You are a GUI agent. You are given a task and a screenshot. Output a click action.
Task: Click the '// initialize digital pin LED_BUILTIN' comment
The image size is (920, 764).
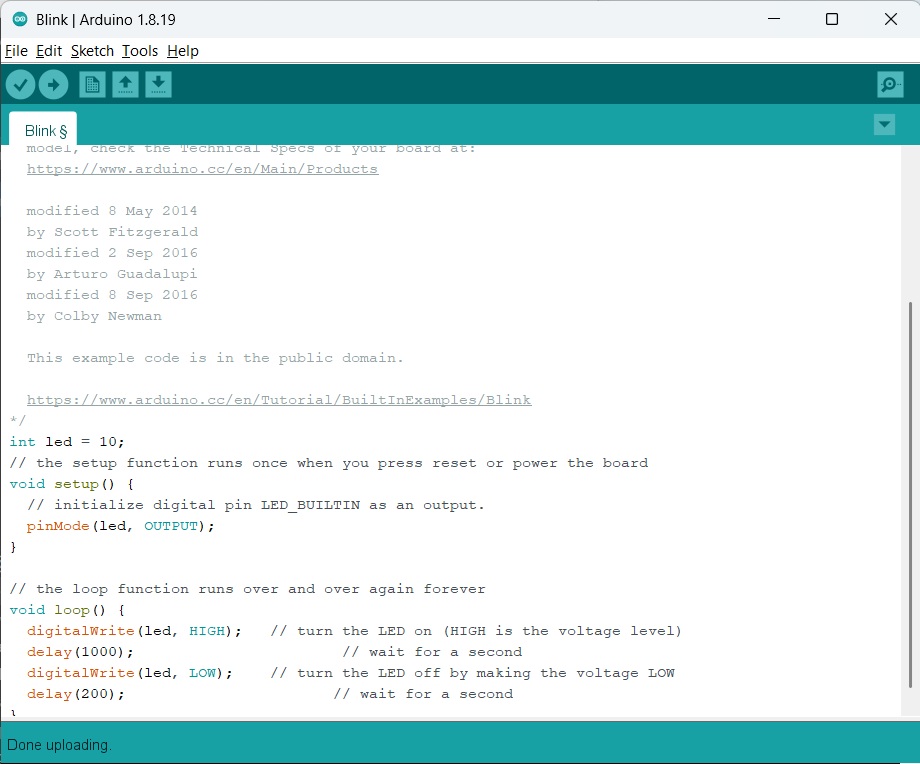(255, 505)
